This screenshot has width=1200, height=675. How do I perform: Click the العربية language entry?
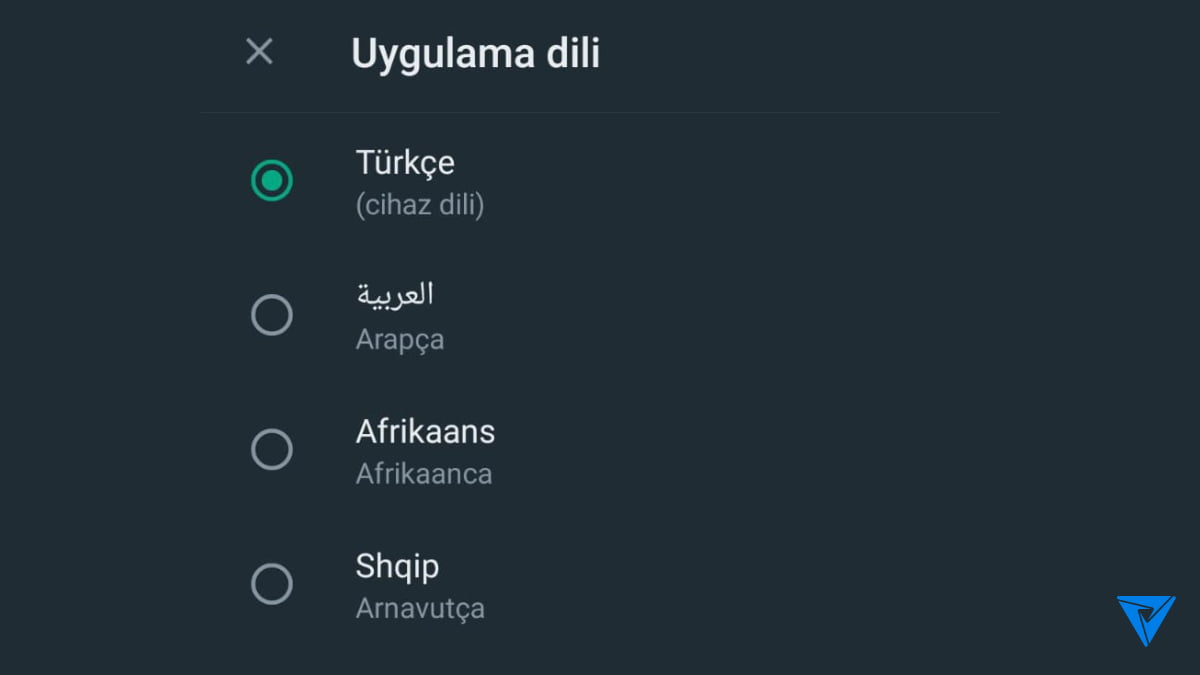[x=395, y=293]
